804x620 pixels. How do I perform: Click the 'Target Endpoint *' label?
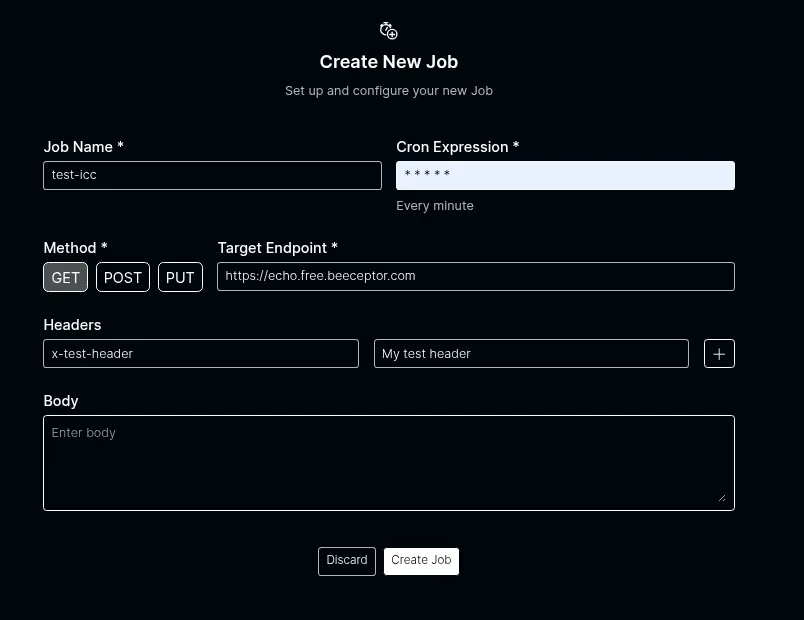pyautogui.click(x=277, y=248)
